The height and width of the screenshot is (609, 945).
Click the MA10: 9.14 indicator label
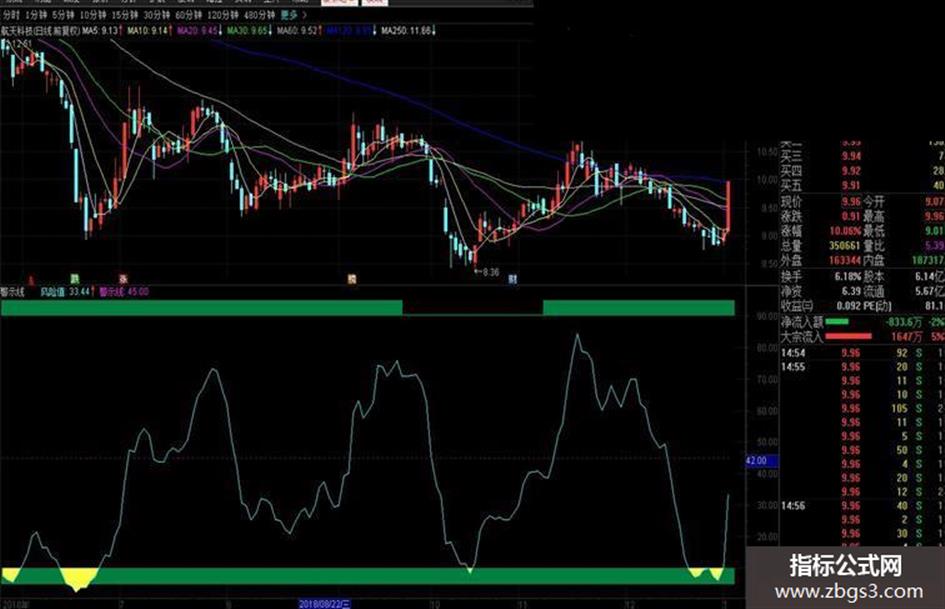point(150,30)
